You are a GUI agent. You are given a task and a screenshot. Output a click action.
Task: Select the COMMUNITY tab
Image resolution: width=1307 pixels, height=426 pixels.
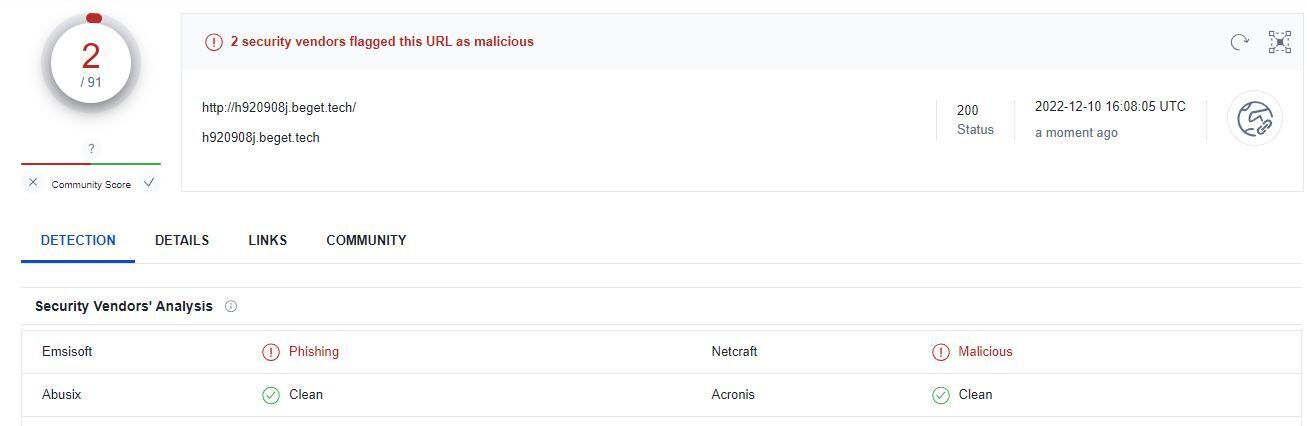pyautogui.click(x=366, y=241)
